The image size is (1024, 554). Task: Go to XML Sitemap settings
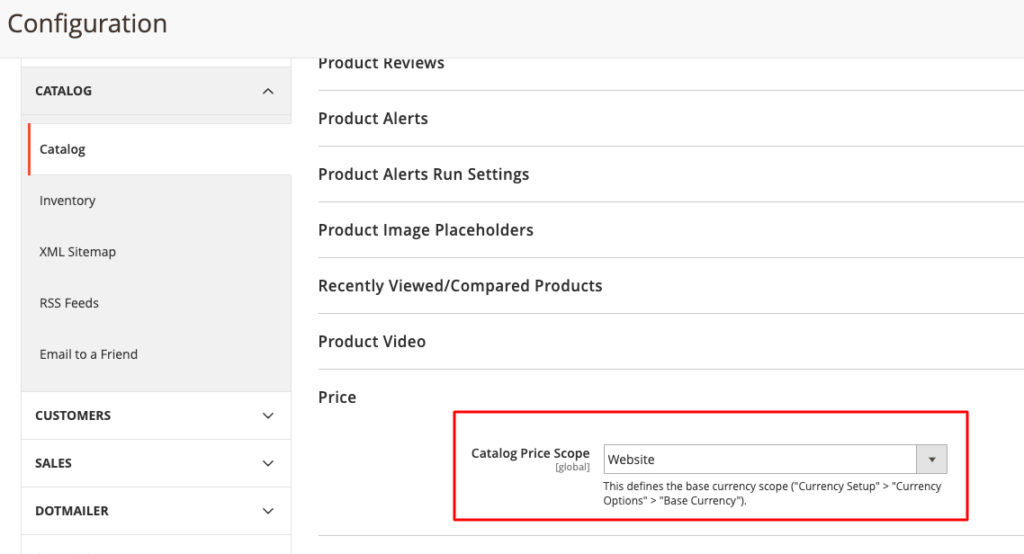[77, 252]
